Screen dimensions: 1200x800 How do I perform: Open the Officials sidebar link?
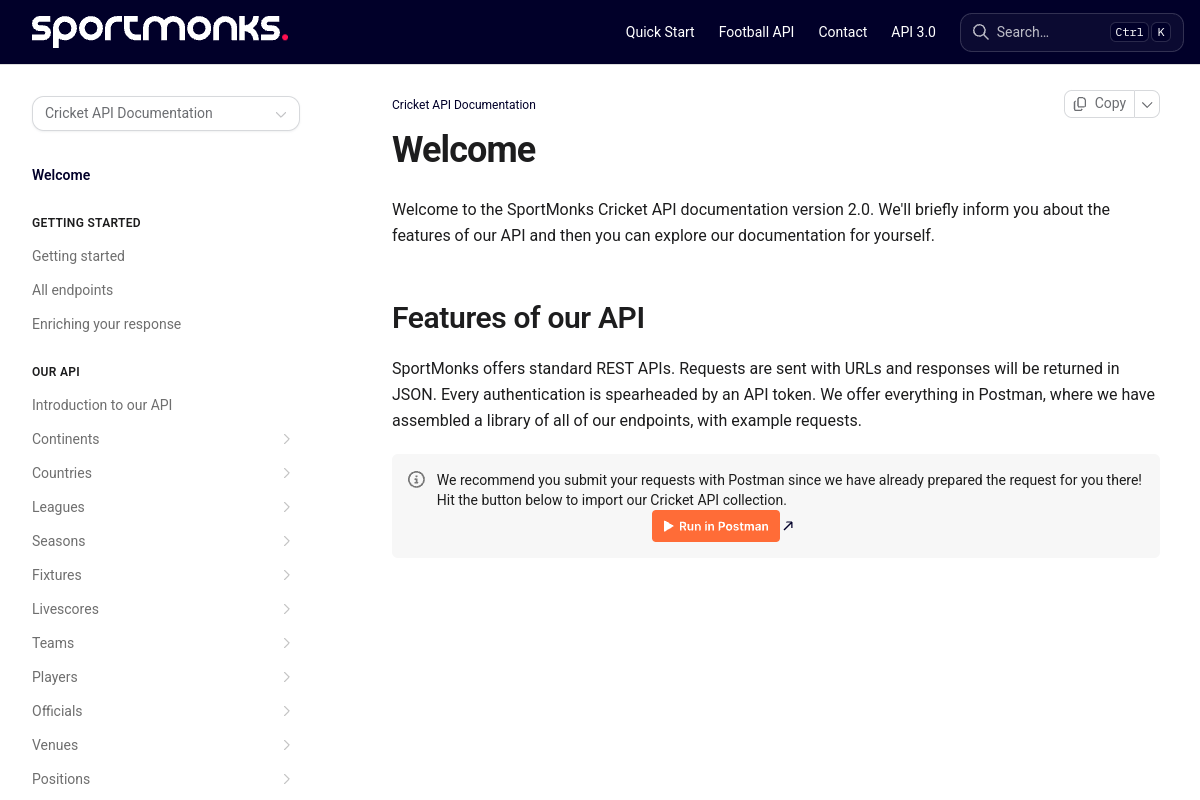coord(57,711)
